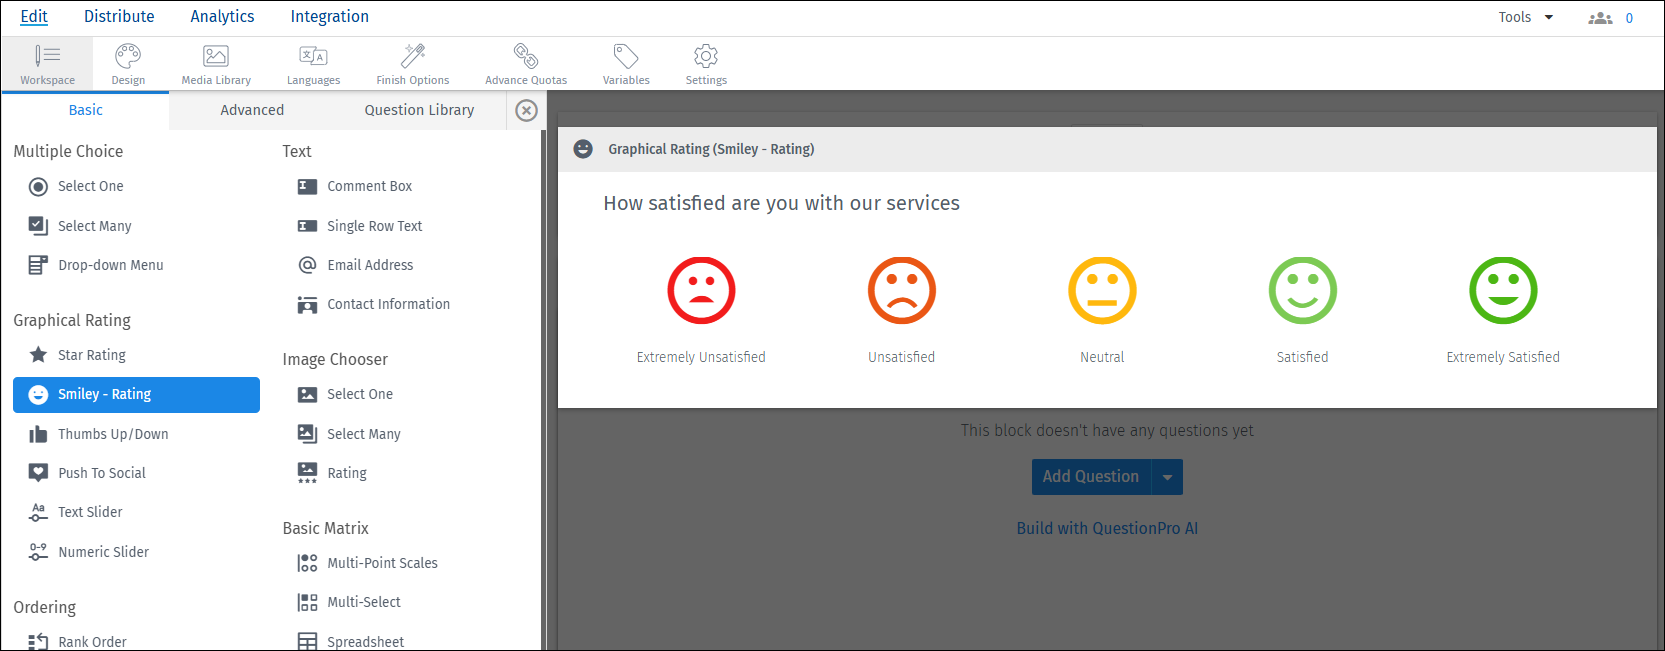Click the 'Extremely Unsatisfied' label text

point(701,357)
